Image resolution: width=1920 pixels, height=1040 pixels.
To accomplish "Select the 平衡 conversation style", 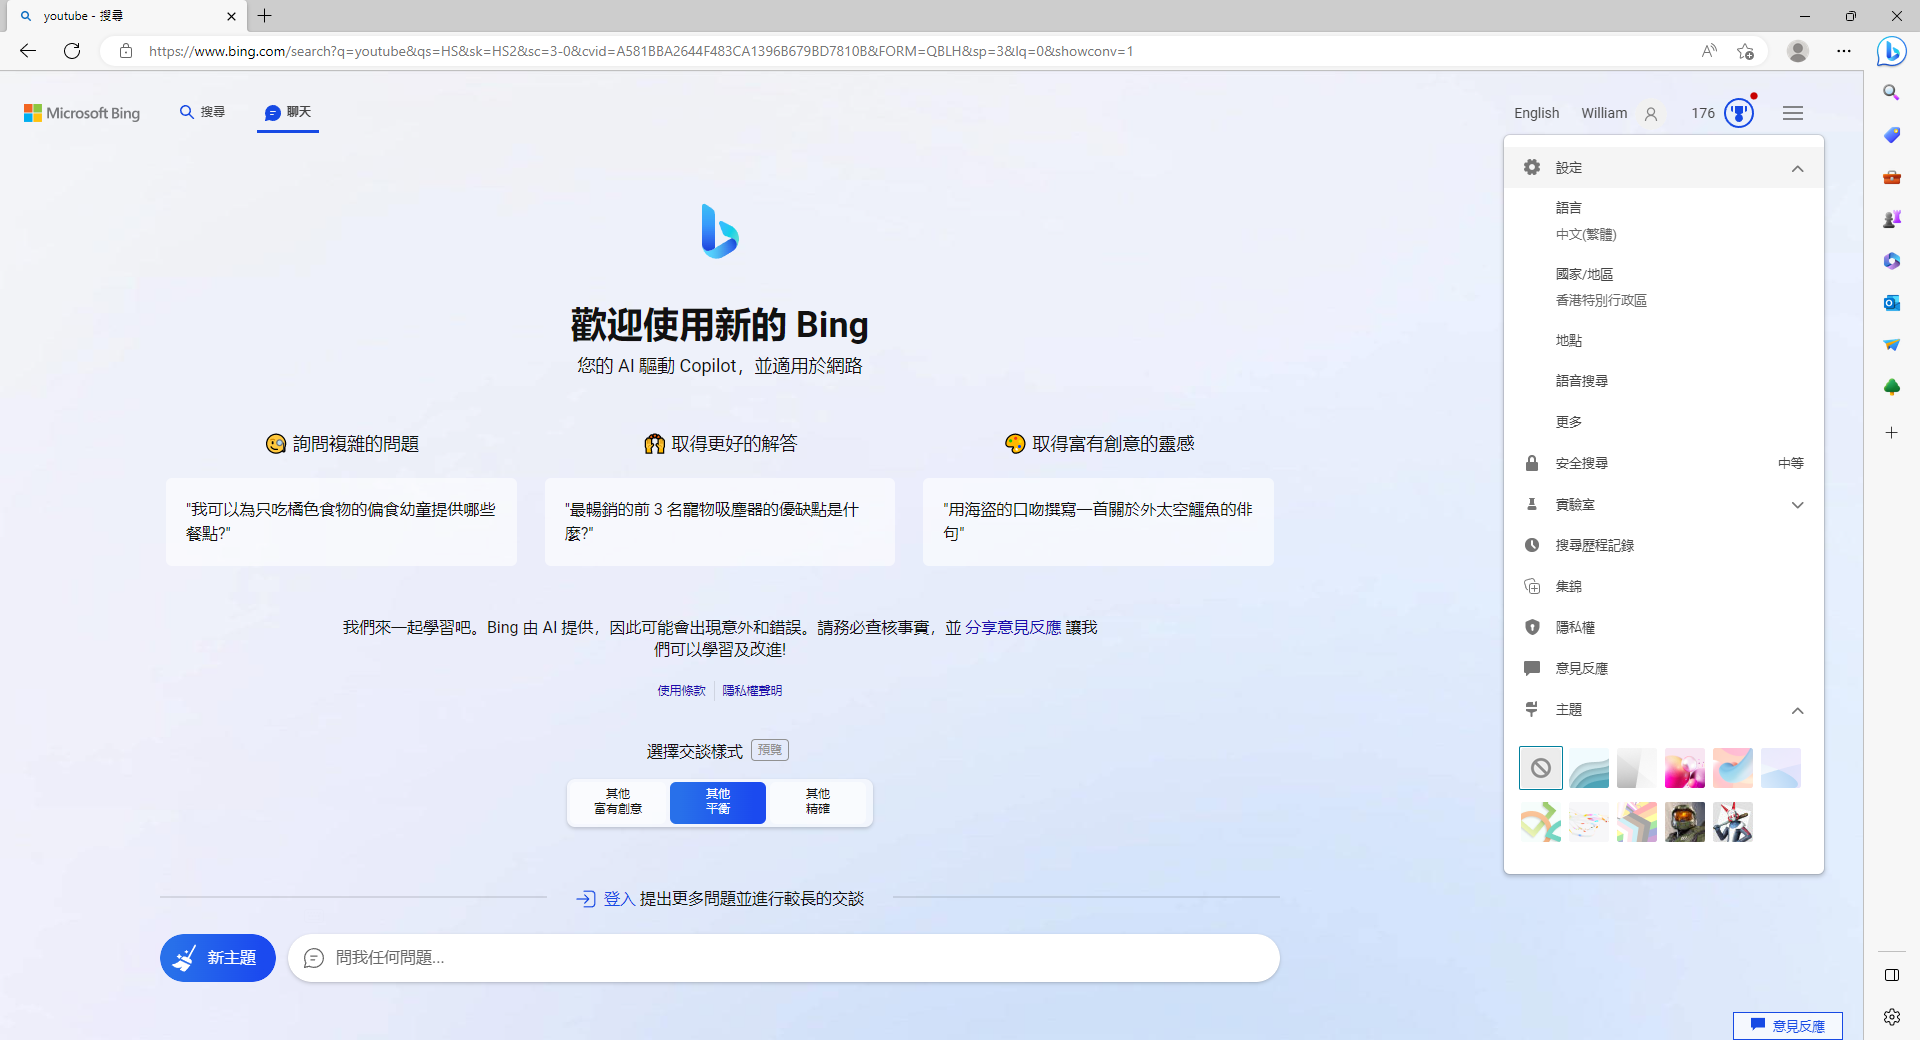I will tap(718, 802).
